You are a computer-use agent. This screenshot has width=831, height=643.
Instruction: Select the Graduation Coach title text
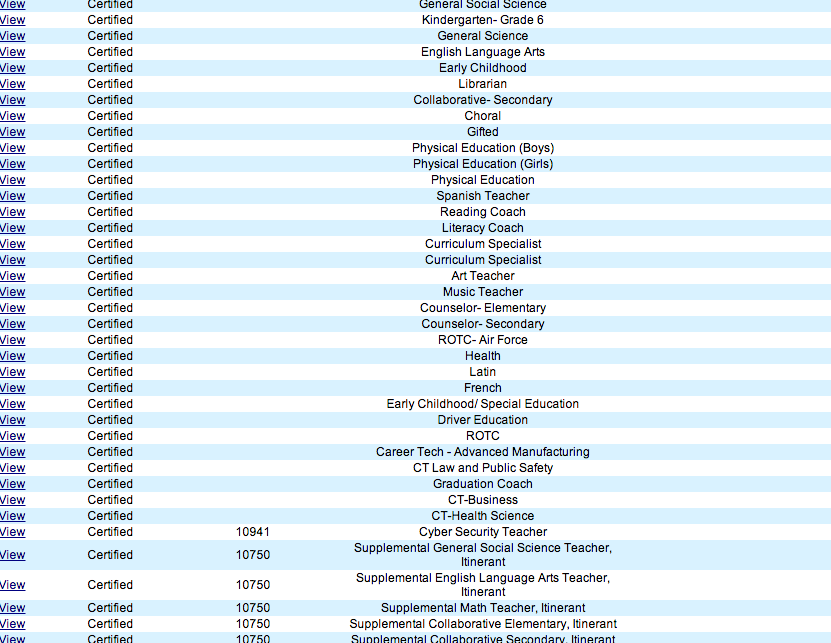click(483, 484)
